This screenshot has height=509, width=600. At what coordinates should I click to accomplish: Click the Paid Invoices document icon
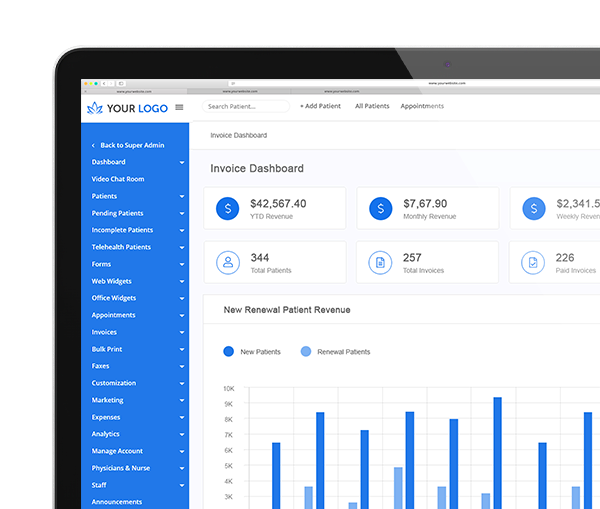coord(534,263)
